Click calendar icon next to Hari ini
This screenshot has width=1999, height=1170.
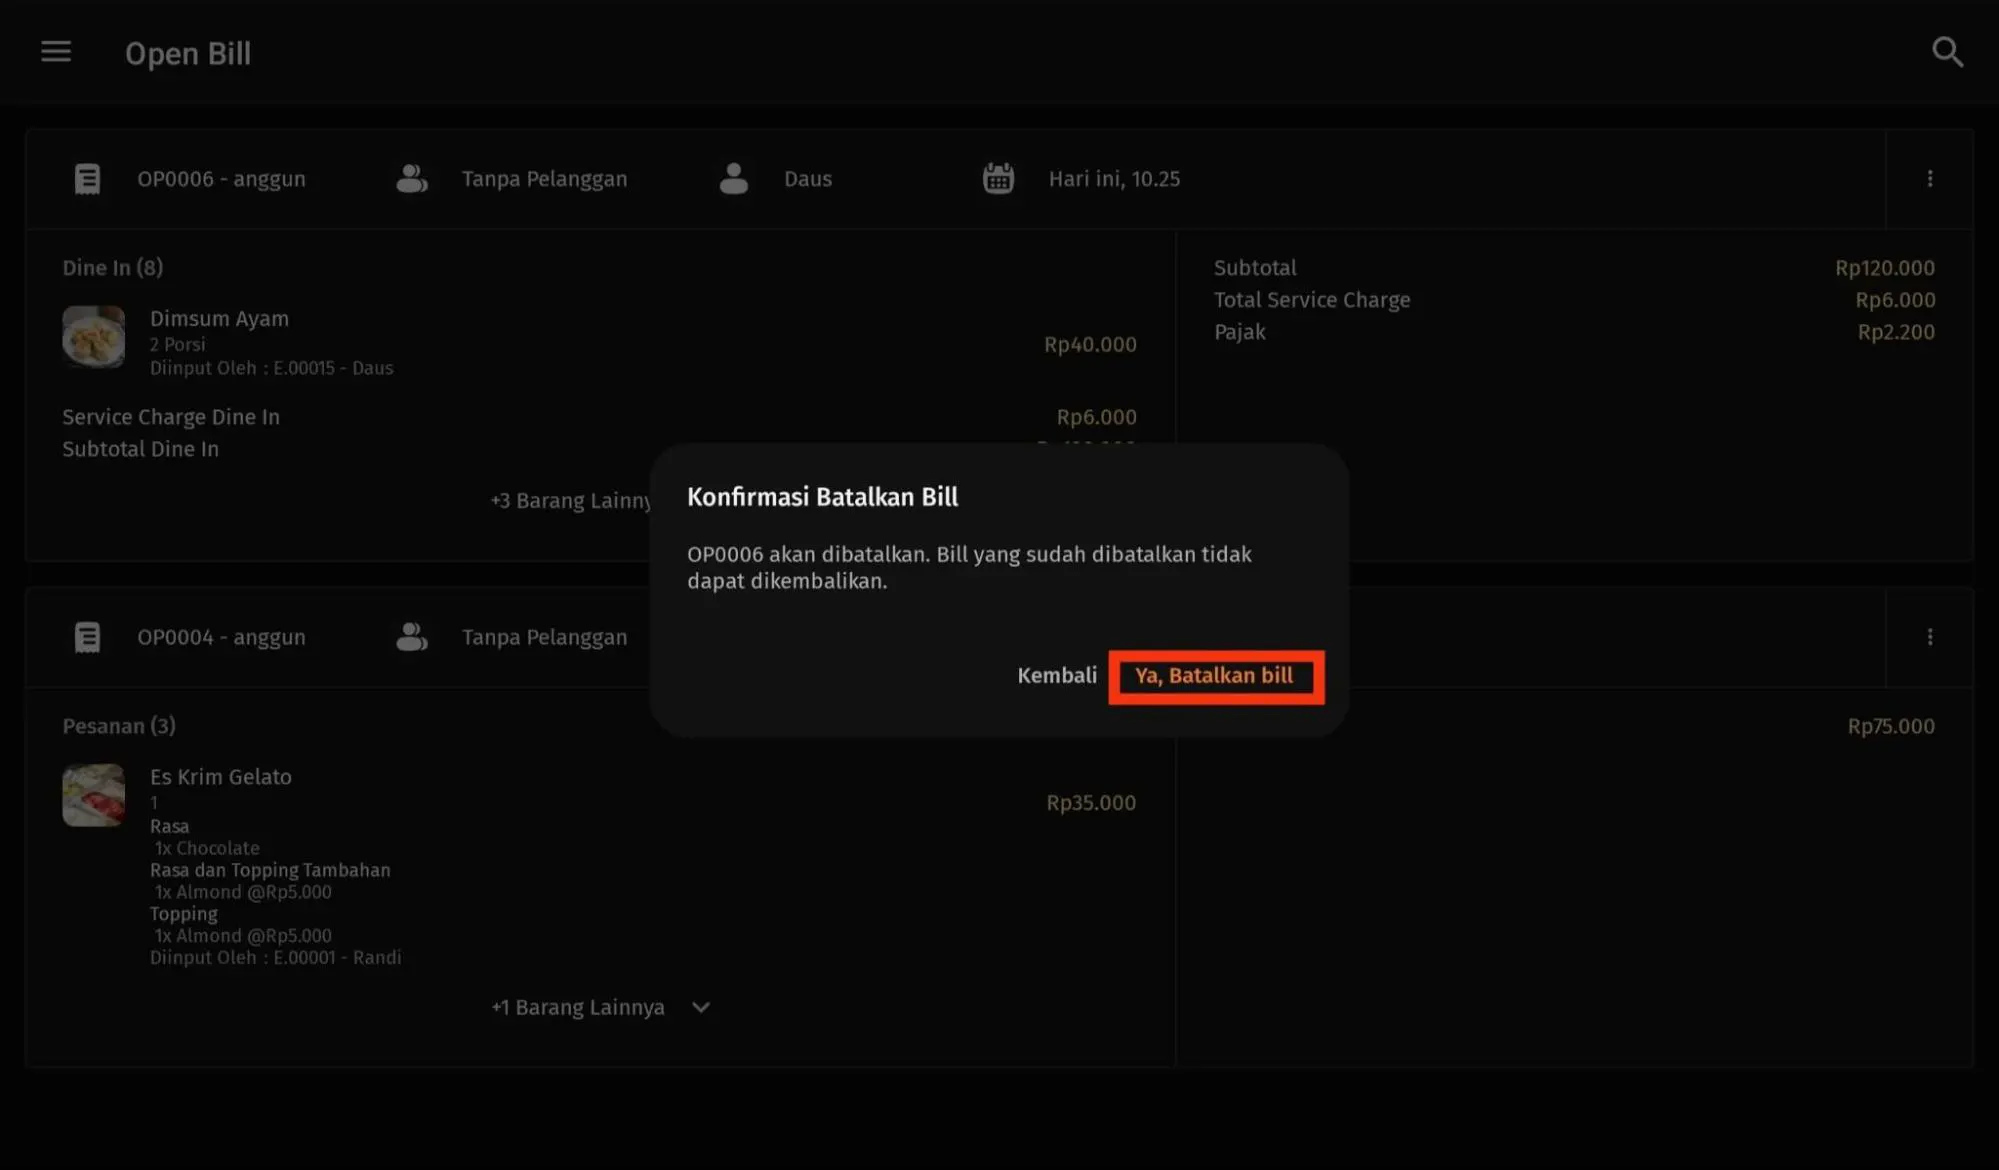[998, 179]
